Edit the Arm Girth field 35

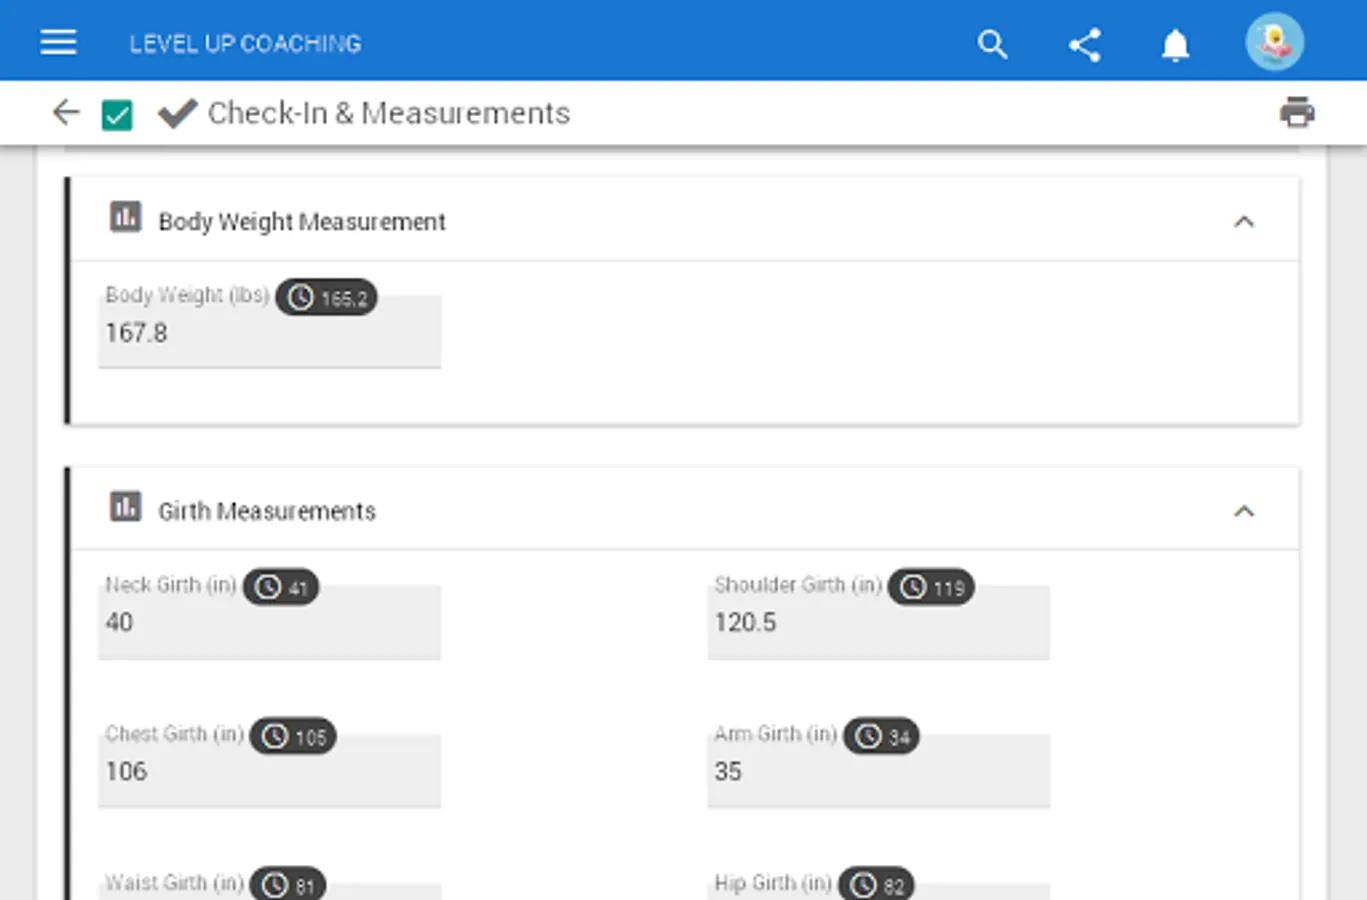tap(879, 770)
